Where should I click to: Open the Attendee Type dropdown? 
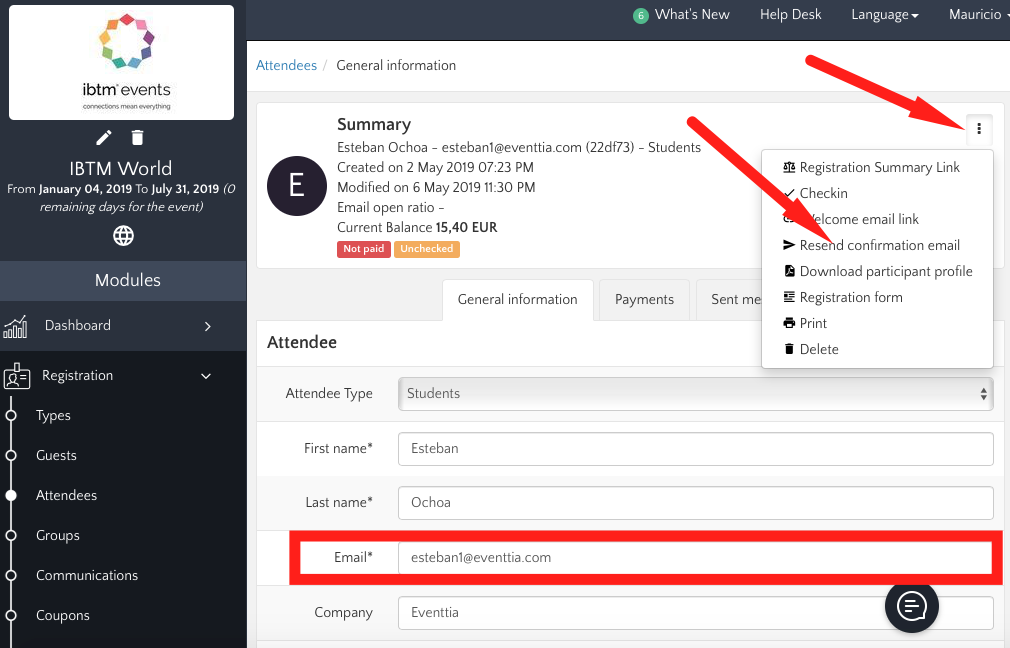(695, 394)
